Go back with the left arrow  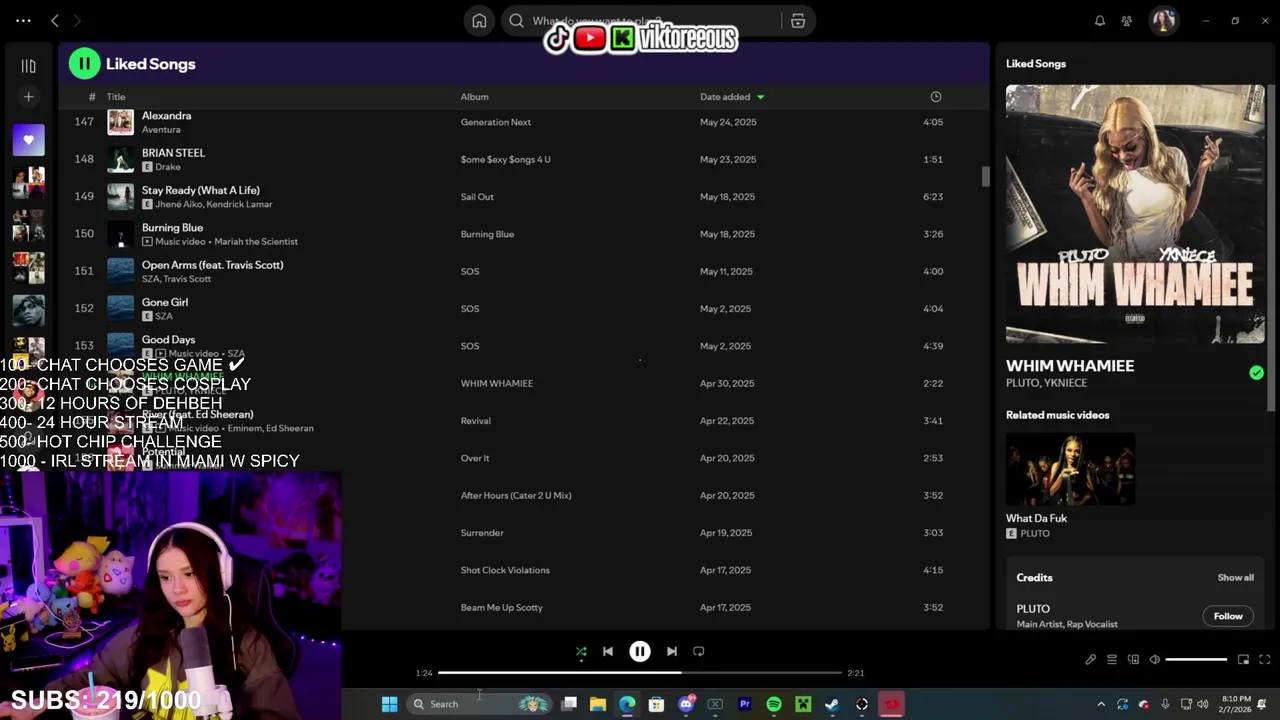point(55,21)
